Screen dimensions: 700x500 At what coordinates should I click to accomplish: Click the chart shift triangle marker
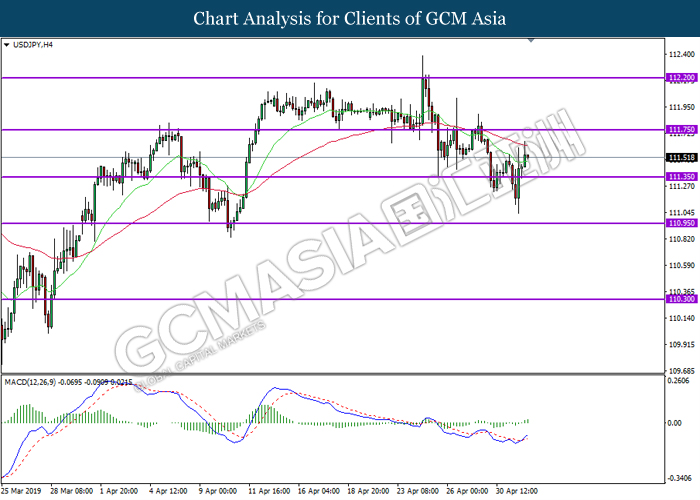(x=531, y=40)
